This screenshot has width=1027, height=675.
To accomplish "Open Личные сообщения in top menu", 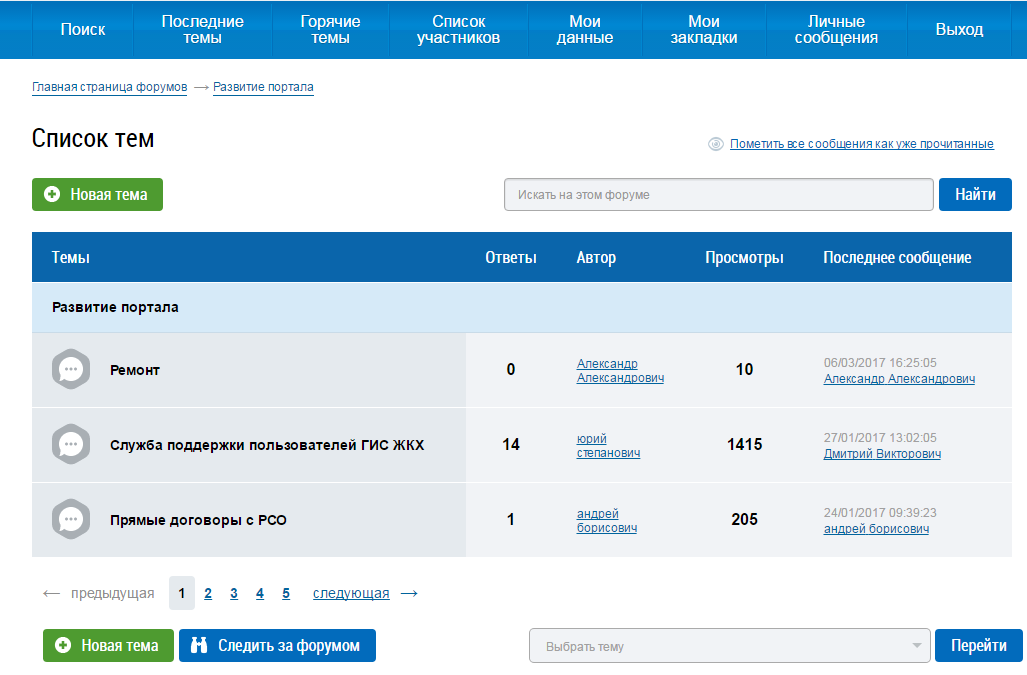I will [843, 30].
